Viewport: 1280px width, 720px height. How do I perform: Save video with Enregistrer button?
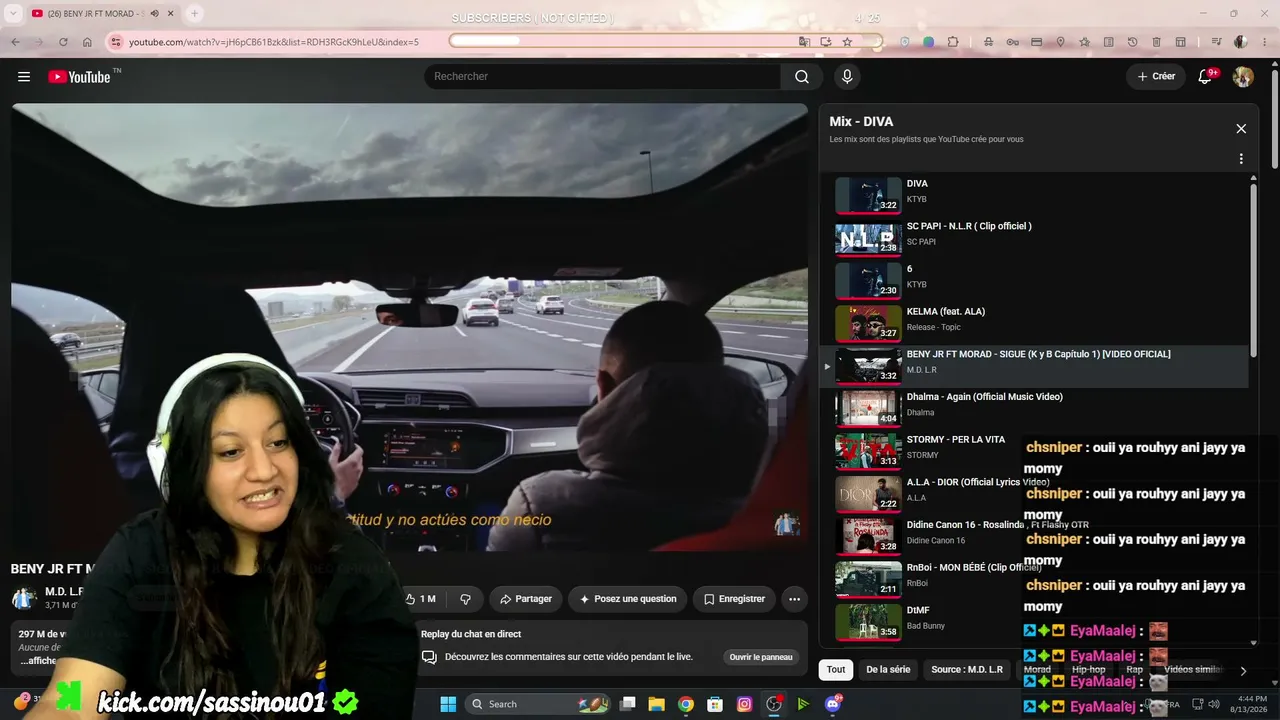(x=734, y=599)
